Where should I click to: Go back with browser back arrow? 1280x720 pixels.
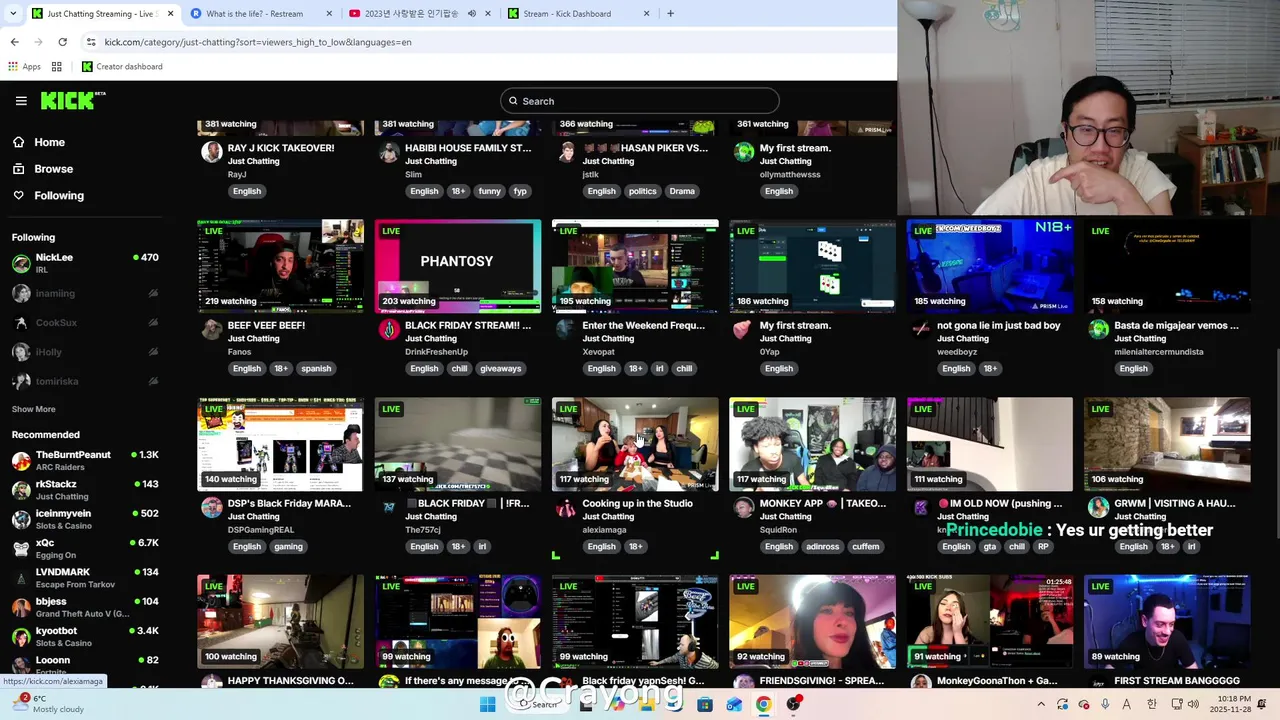pos(14,42)
